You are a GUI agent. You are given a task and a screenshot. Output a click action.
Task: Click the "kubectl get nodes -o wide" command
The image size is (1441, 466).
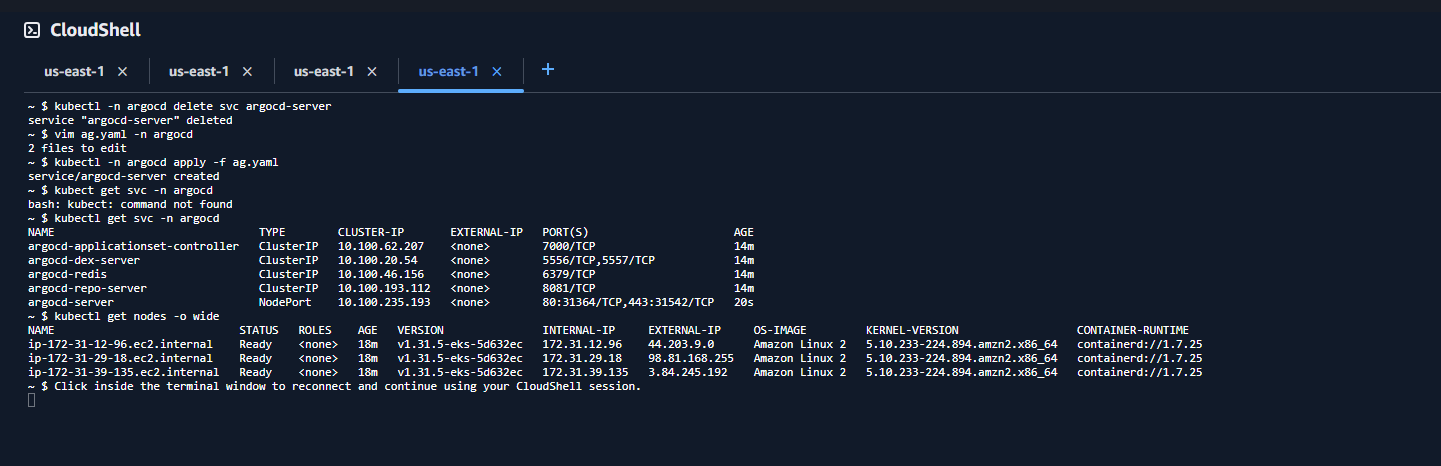(137, 316)
